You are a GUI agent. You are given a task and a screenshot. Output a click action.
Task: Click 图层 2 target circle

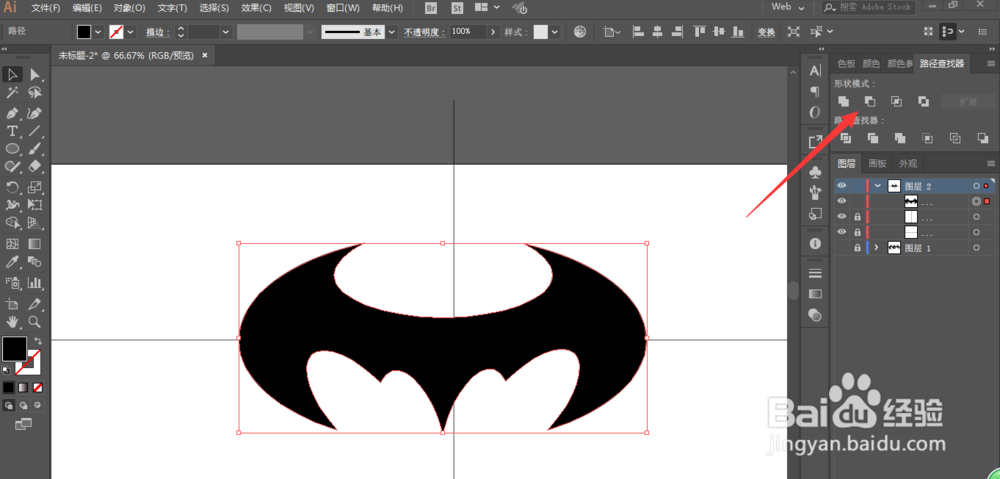click(x=976, y=186)
